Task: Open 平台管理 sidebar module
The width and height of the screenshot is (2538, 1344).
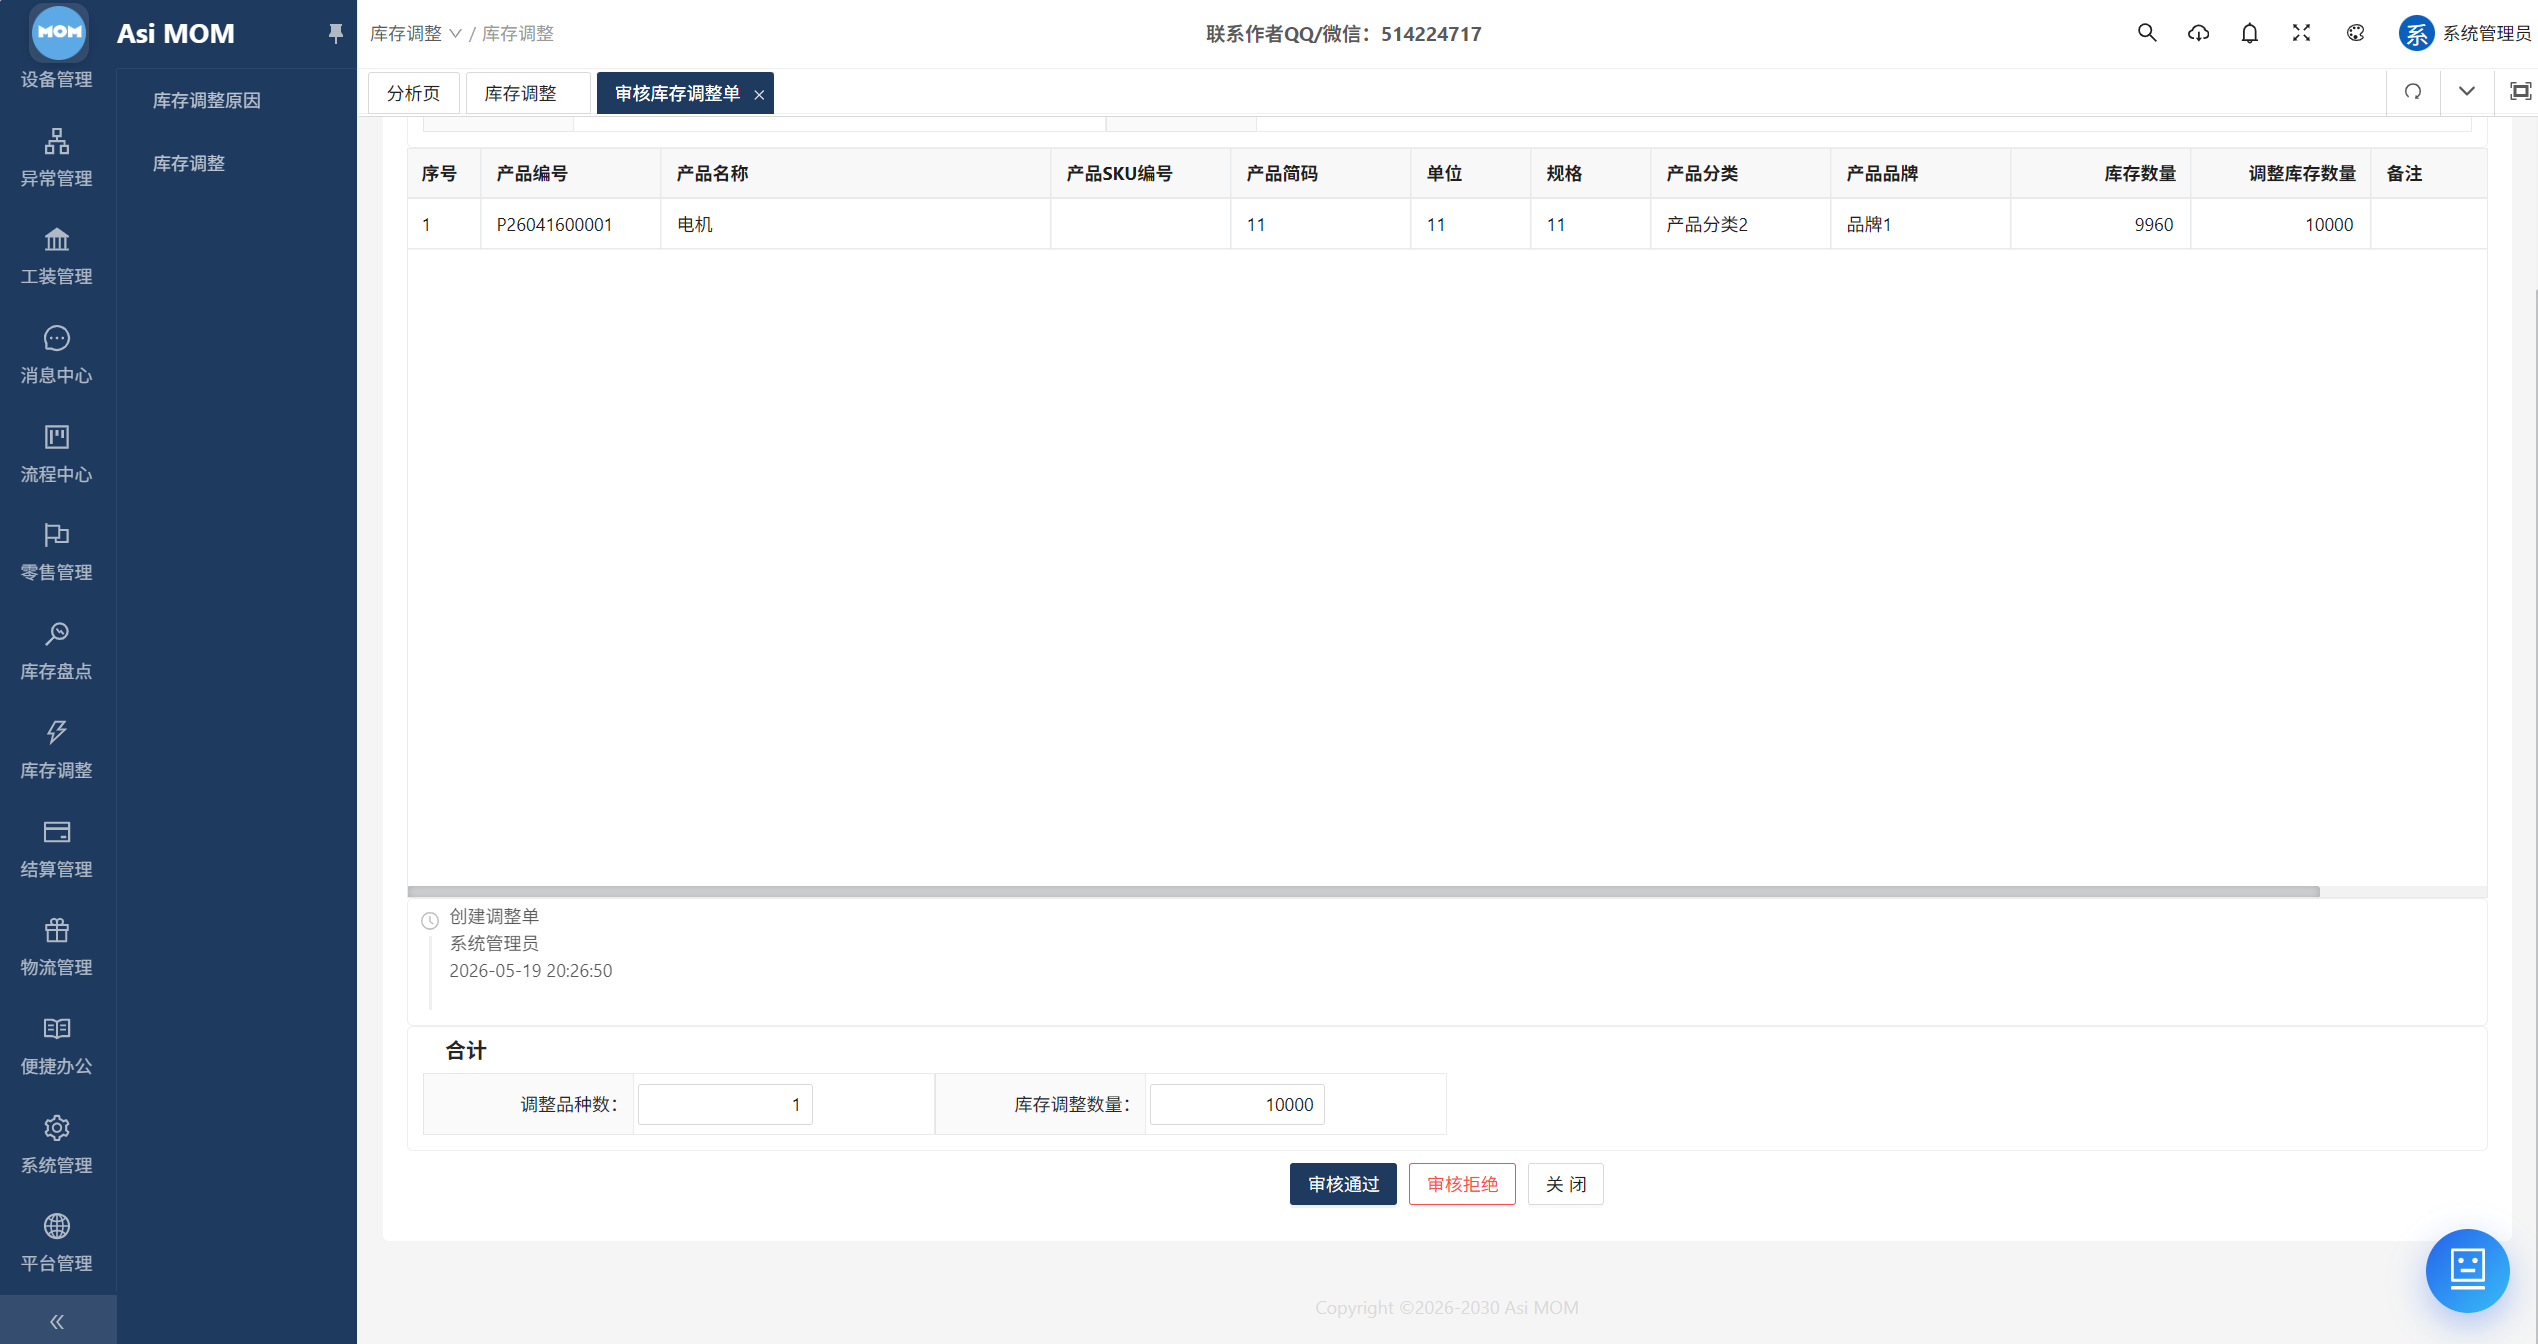Action: pyautogui.click(x=57, y=1243)
